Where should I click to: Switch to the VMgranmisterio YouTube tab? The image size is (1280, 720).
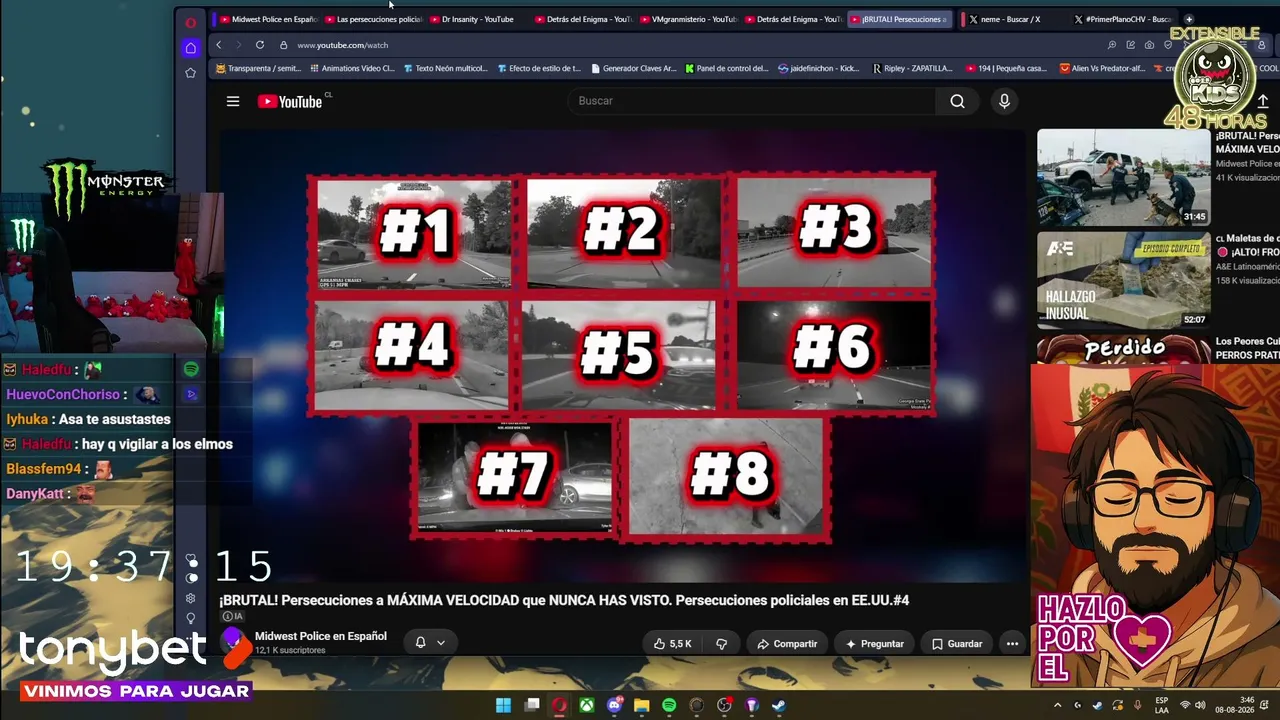688,19
